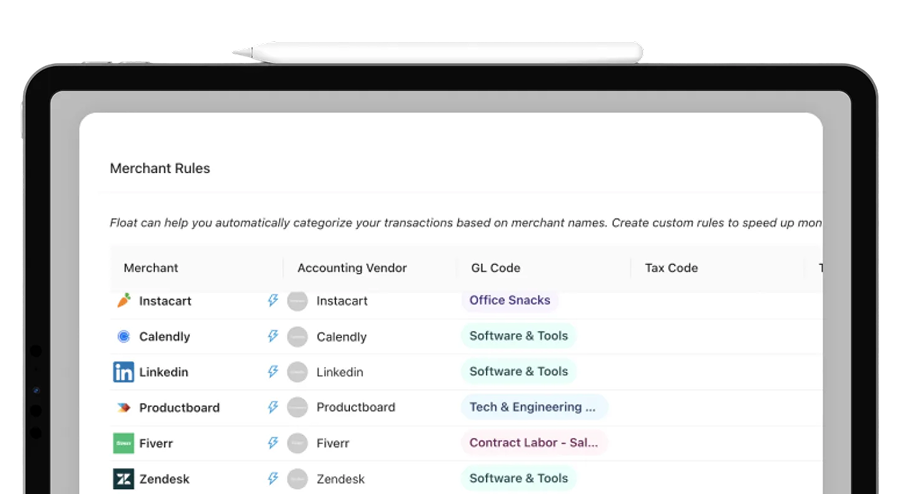Viewport: 911px width, 494px height.
Task: Click the Float categorization description text
Action: pyautogui.click(x=465, y=223)
